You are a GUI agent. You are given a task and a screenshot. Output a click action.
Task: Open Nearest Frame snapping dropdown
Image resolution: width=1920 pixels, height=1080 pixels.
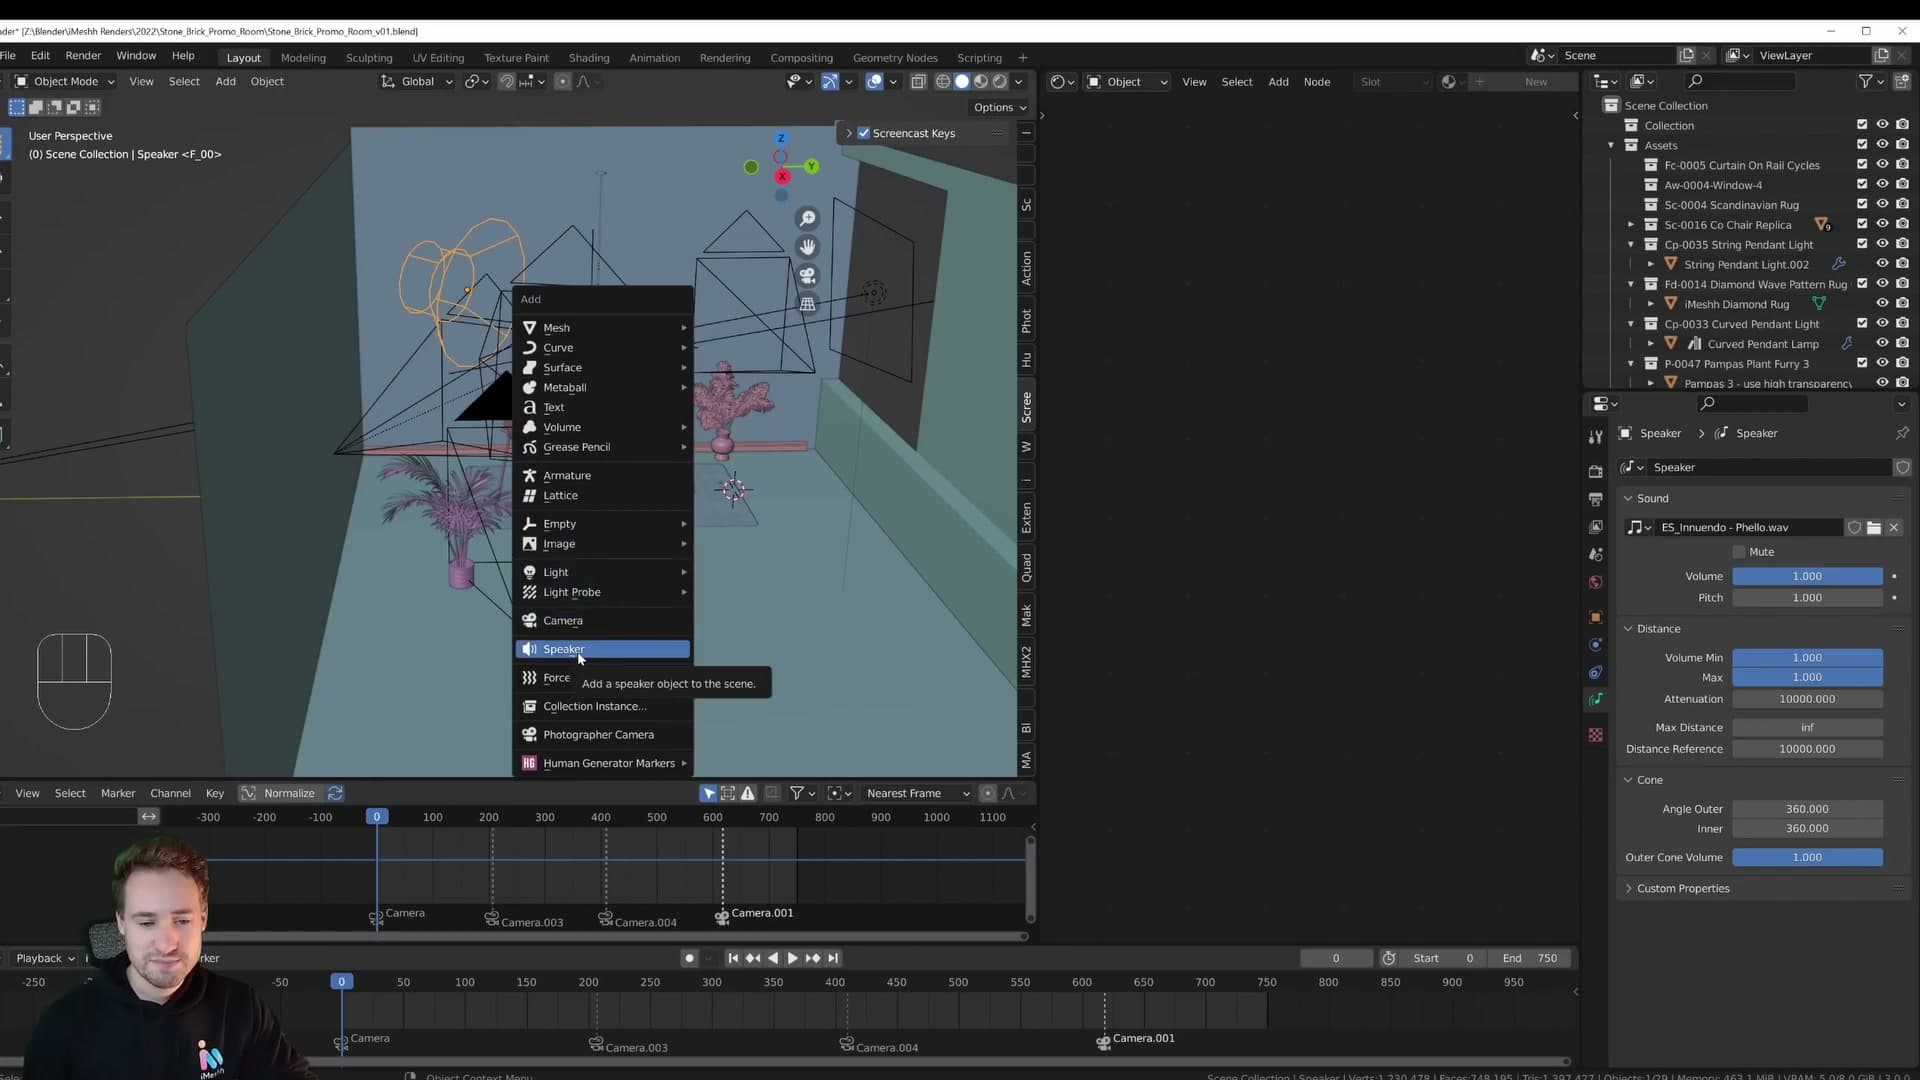[x=917, y=793]
